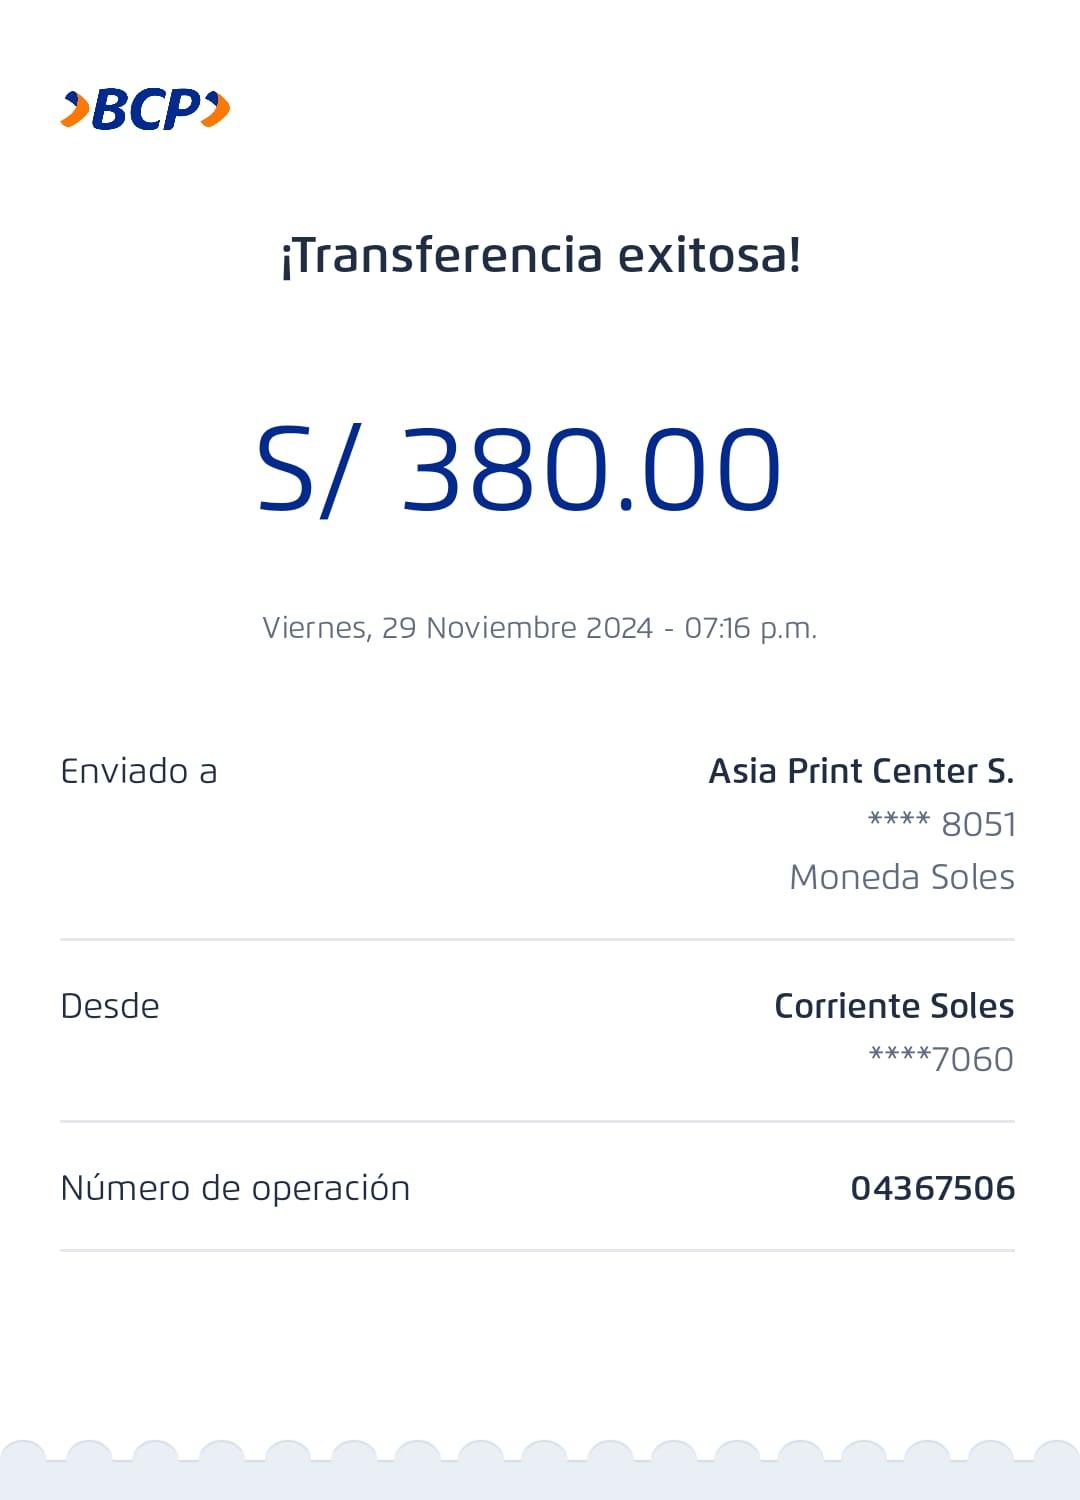Viewport: 1080px width, 1500px height.
Task: Click the "¡Transferencia exitosa!" heading
Action: tap(540, 255)
